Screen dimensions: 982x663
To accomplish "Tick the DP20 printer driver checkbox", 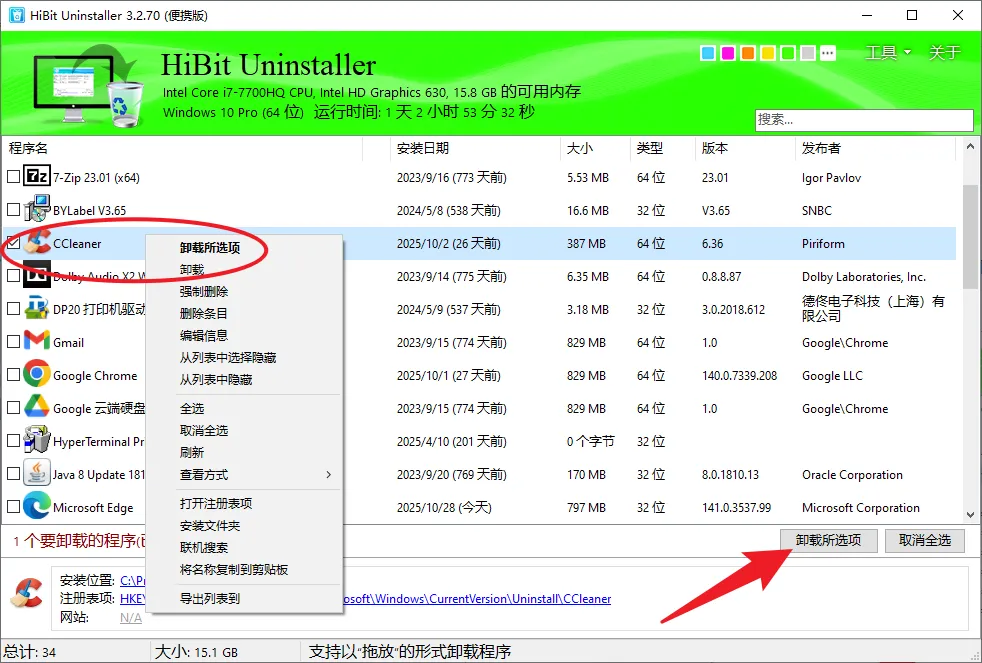I will point(13,309).
